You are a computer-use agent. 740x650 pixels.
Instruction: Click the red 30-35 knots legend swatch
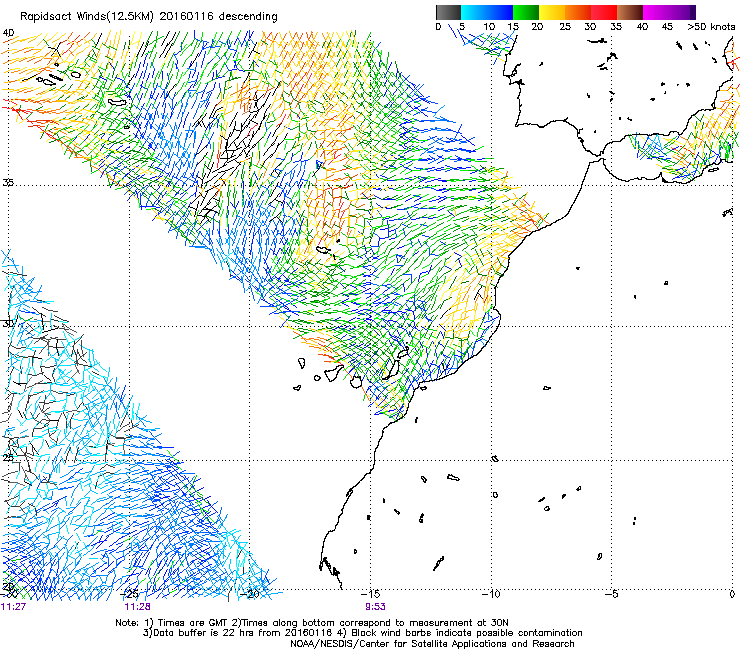[x=604, y=12]
